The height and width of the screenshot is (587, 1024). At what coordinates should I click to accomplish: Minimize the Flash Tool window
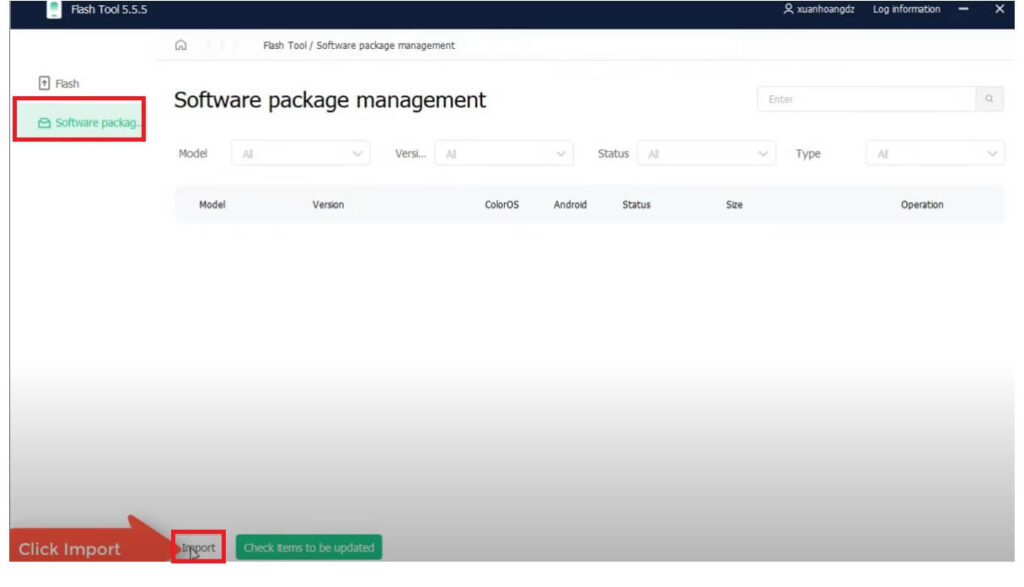click(x=964, y=10)
